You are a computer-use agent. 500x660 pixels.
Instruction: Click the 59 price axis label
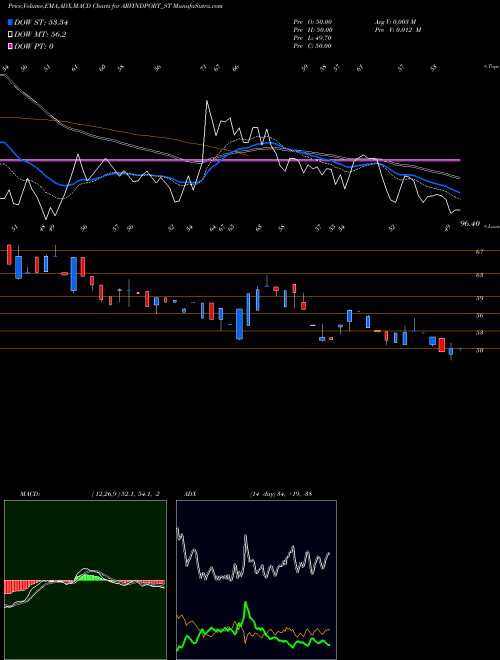[479, 298]
